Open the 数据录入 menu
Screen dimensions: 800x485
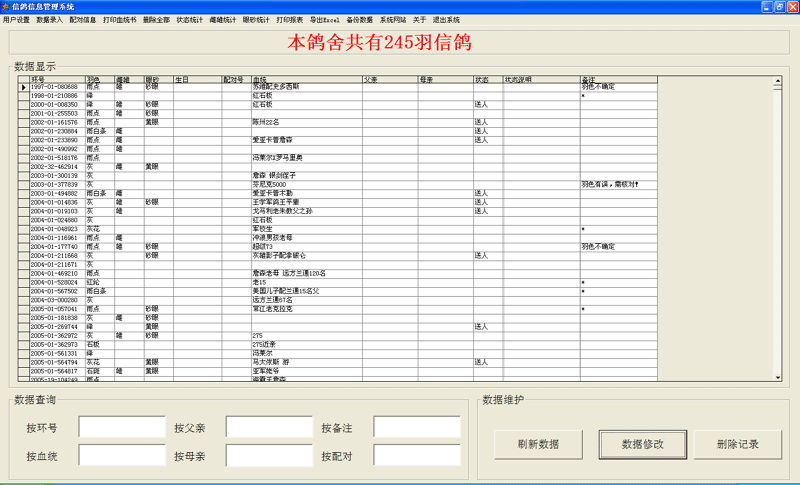pyautogui.click(x=49, y=20)
